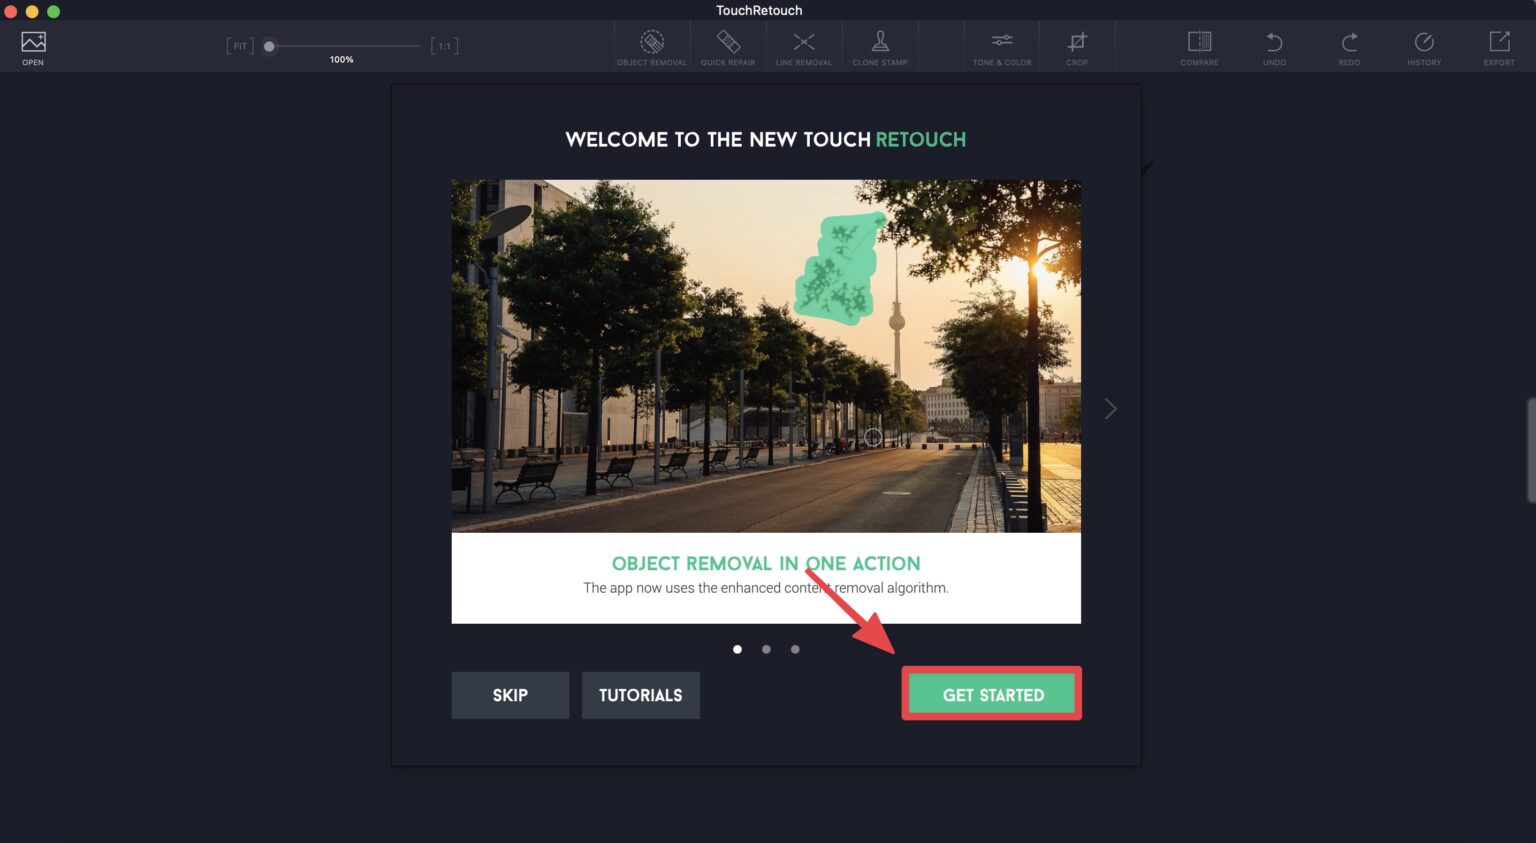The height and width of the screenshot is (843, 1536).
Task: Select the Quick Repair tool
Action: click(x=728, y=46)
